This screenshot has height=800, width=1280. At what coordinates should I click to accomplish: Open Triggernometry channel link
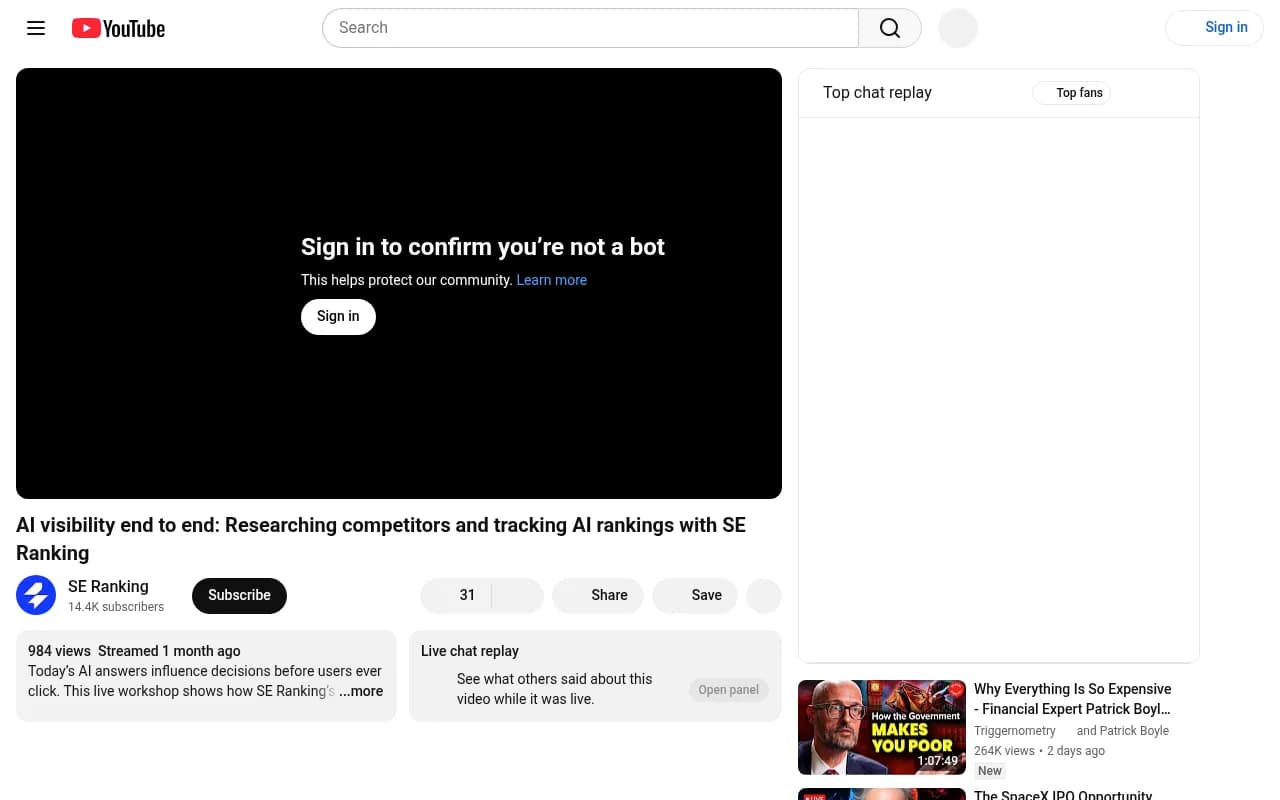[1015, 731]
